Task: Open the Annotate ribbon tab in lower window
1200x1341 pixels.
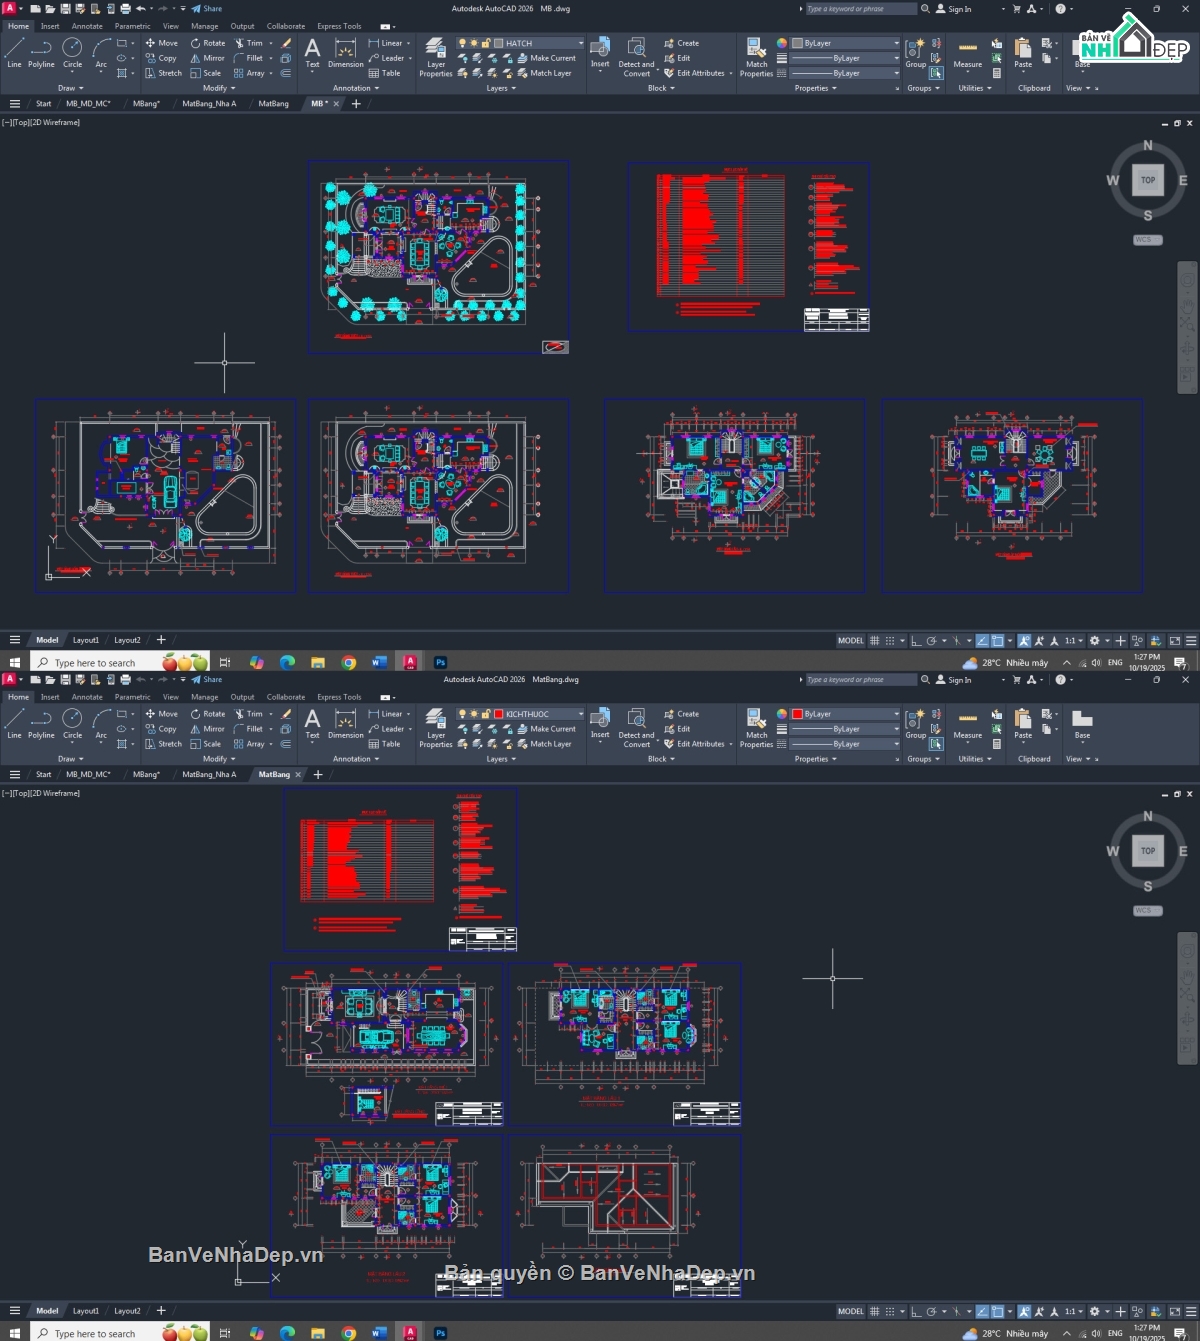Action: 87,697
